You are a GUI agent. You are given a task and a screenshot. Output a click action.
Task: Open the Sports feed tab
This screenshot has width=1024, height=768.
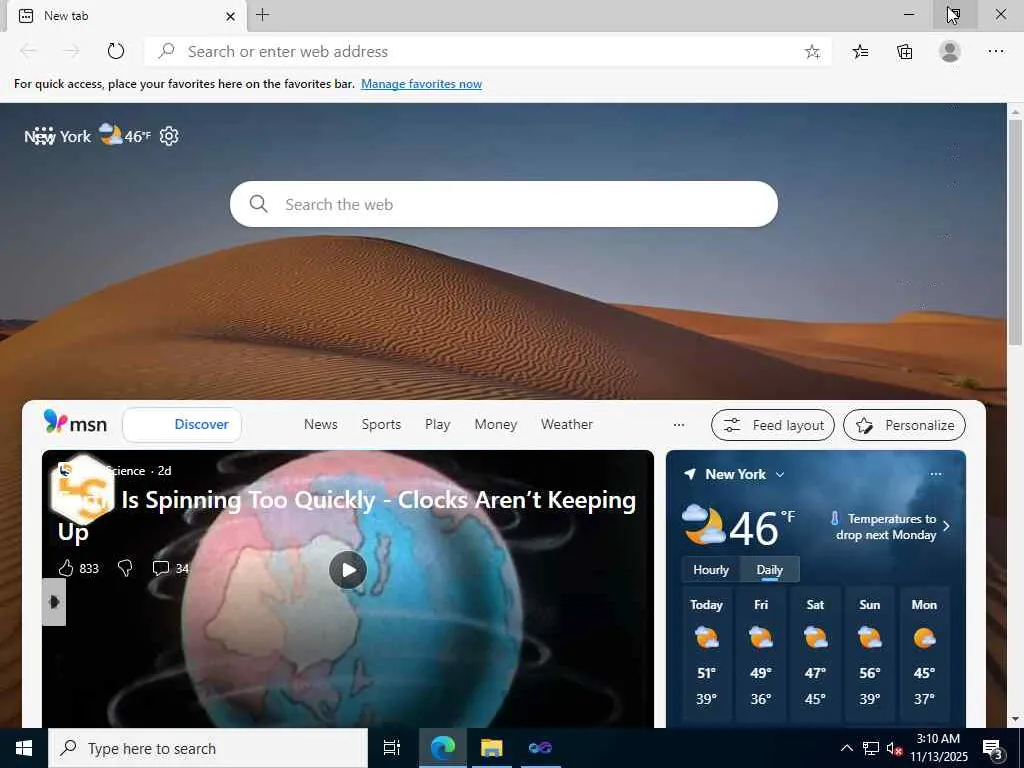click(381, 424)
